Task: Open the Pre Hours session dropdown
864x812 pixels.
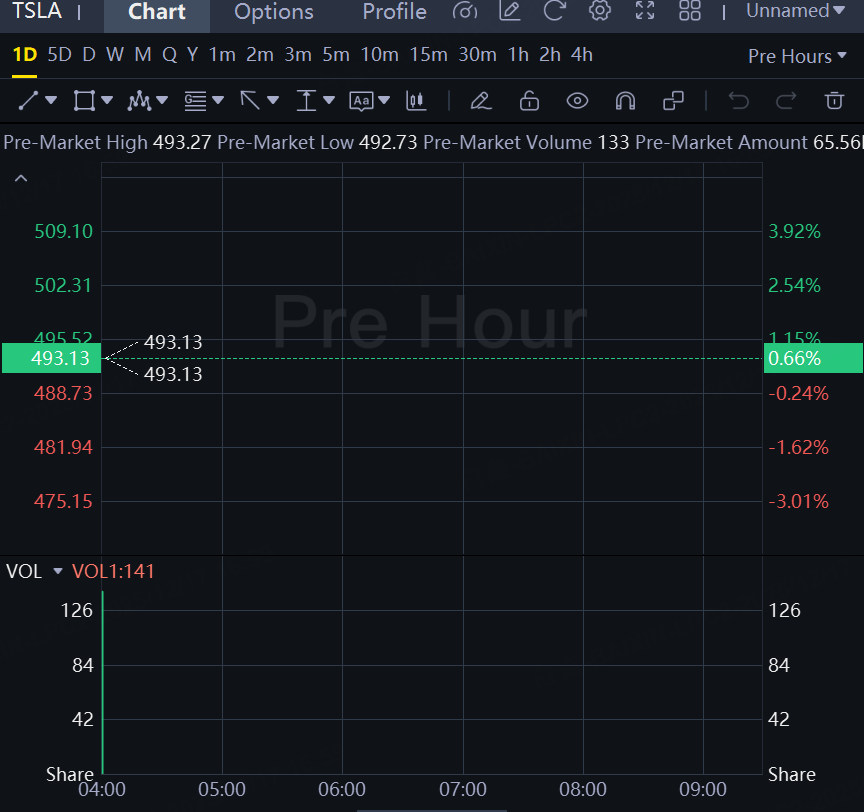Action: coord(797,56)
